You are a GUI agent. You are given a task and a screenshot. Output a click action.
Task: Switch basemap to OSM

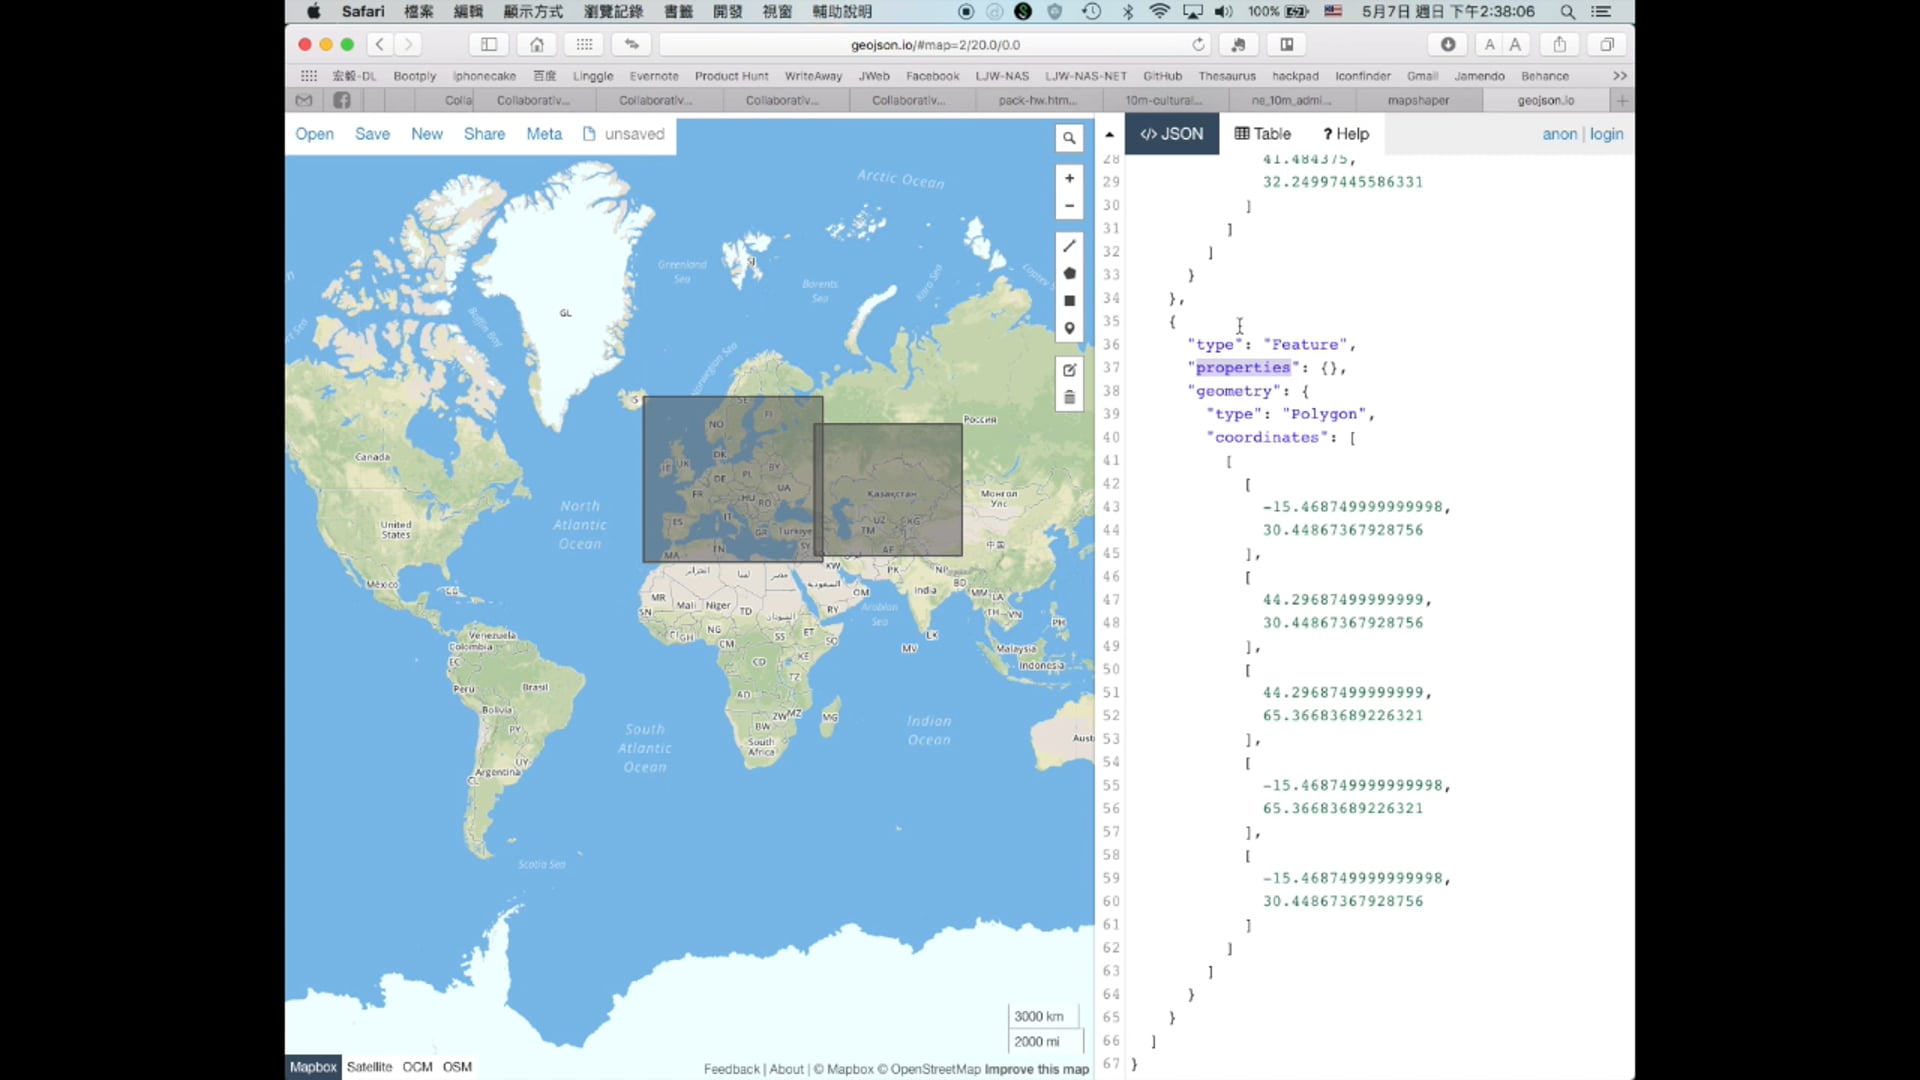point(457,1066)
